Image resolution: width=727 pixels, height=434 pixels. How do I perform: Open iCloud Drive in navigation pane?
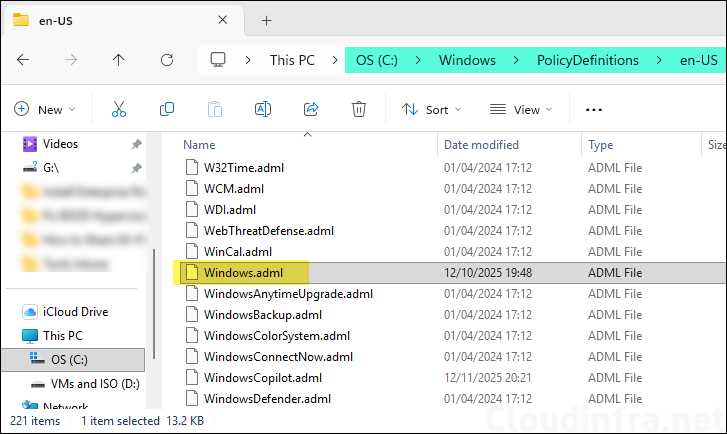click(75, 312)
